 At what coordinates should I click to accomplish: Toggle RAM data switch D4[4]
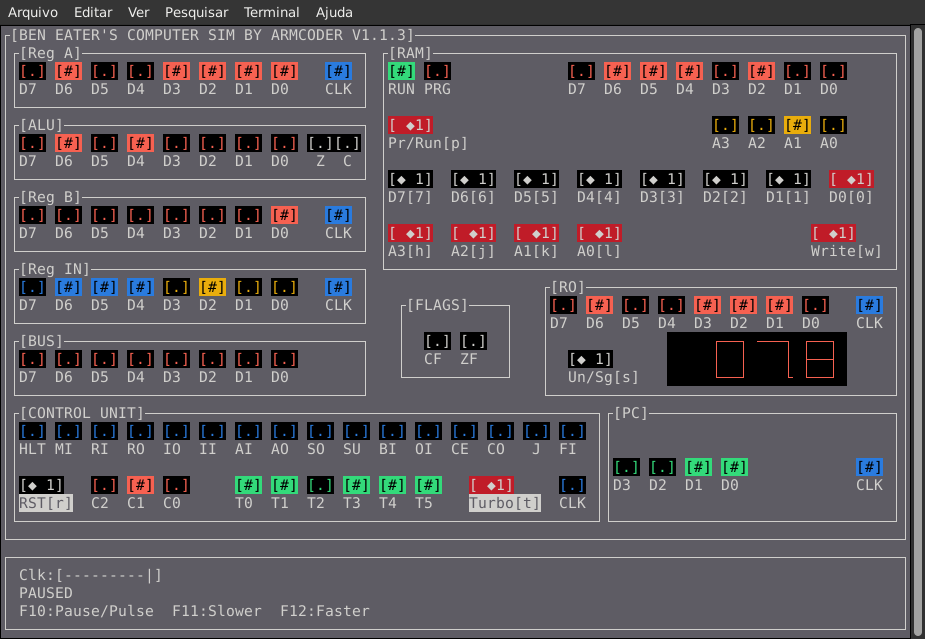click(599, 179)
